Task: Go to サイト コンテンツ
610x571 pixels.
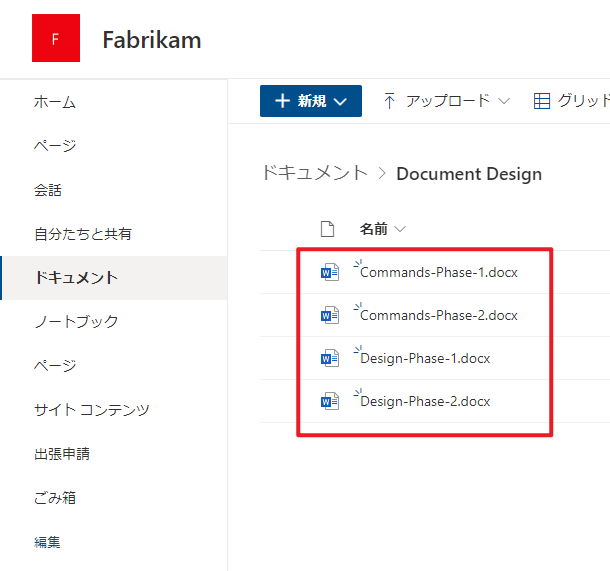Action: coord(92,410)
